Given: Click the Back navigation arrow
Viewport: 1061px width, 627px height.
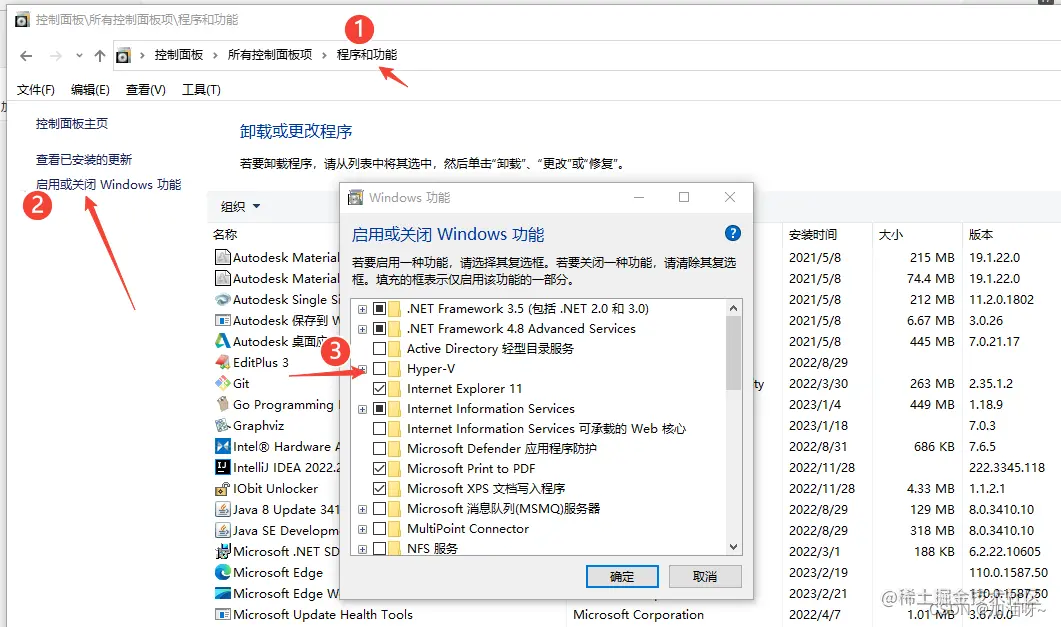Looking at the screenshot, I should pos(26,55).
